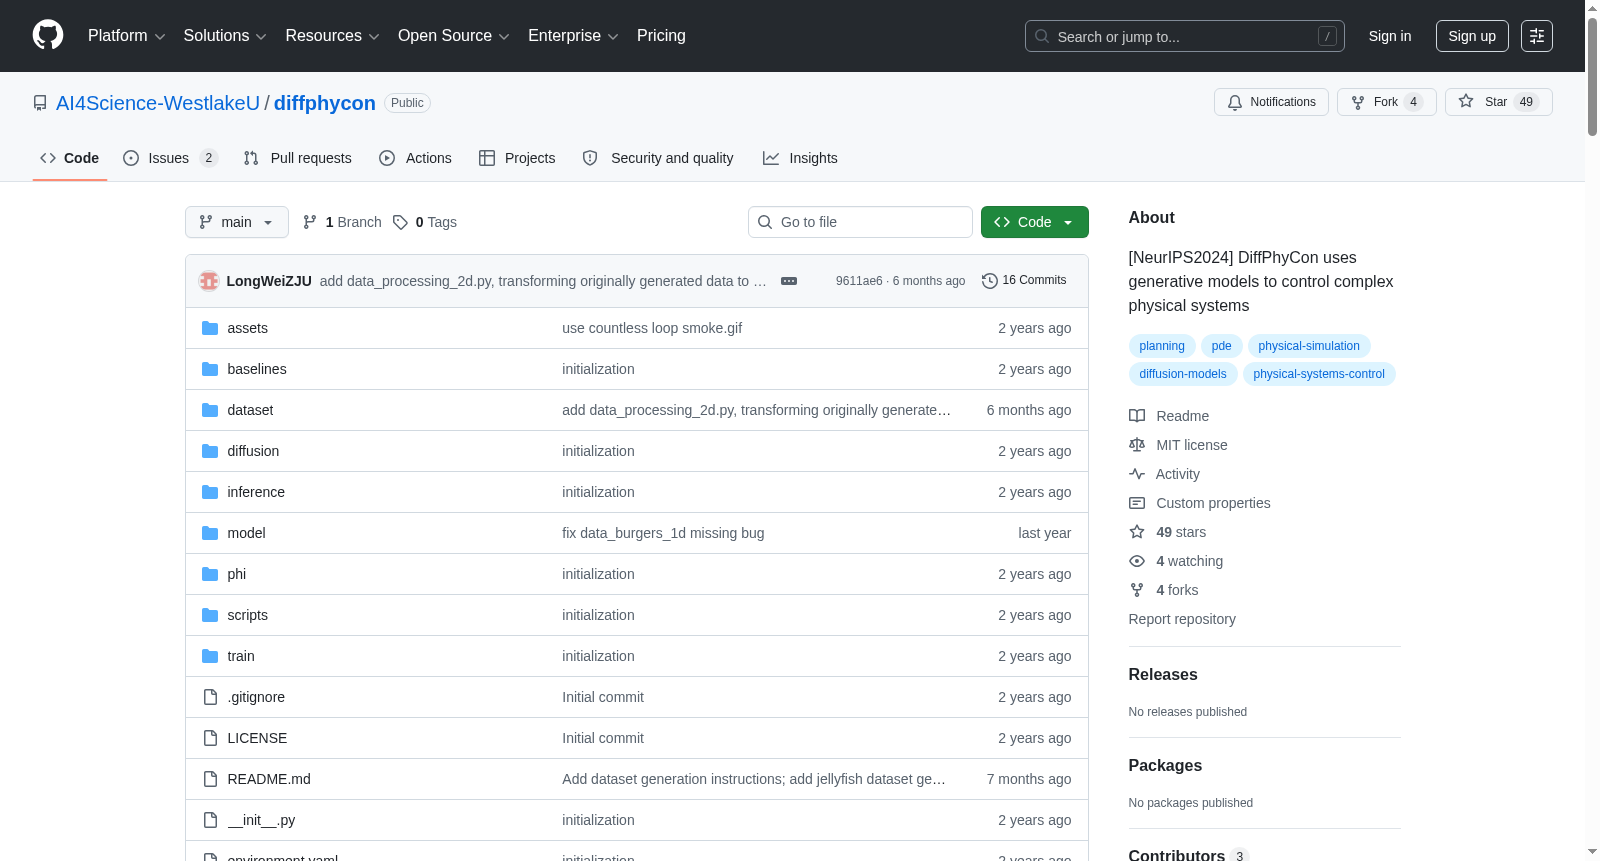Image resolution: width=1600 pixels, height=861 pixels.
Task: Click the baselines folder icon
Action: coord(210,369)
